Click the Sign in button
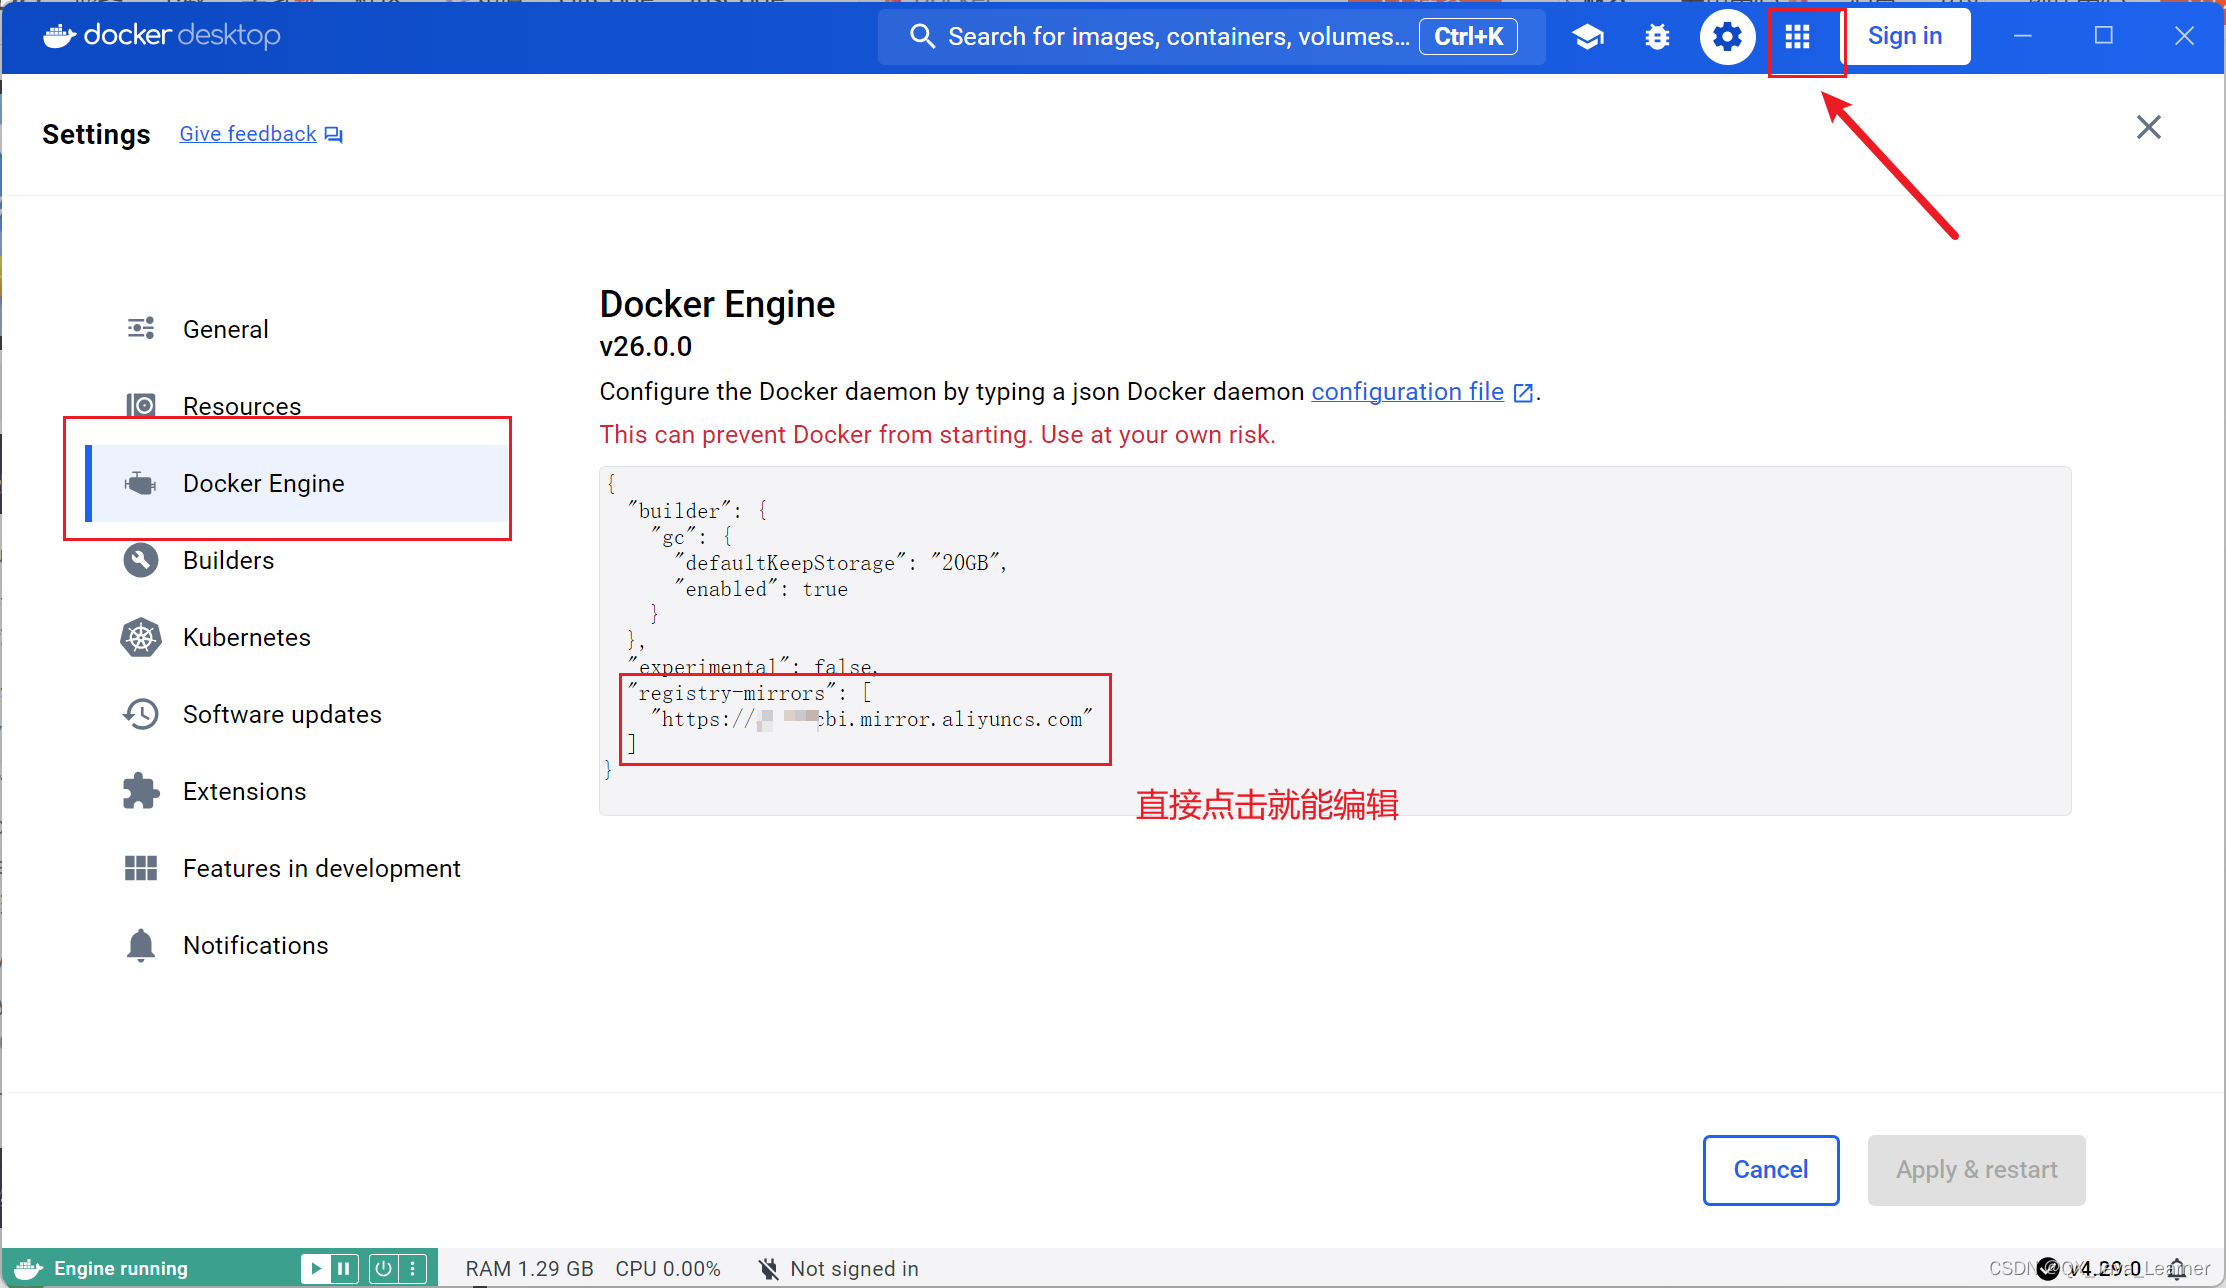 (1905, 36)
